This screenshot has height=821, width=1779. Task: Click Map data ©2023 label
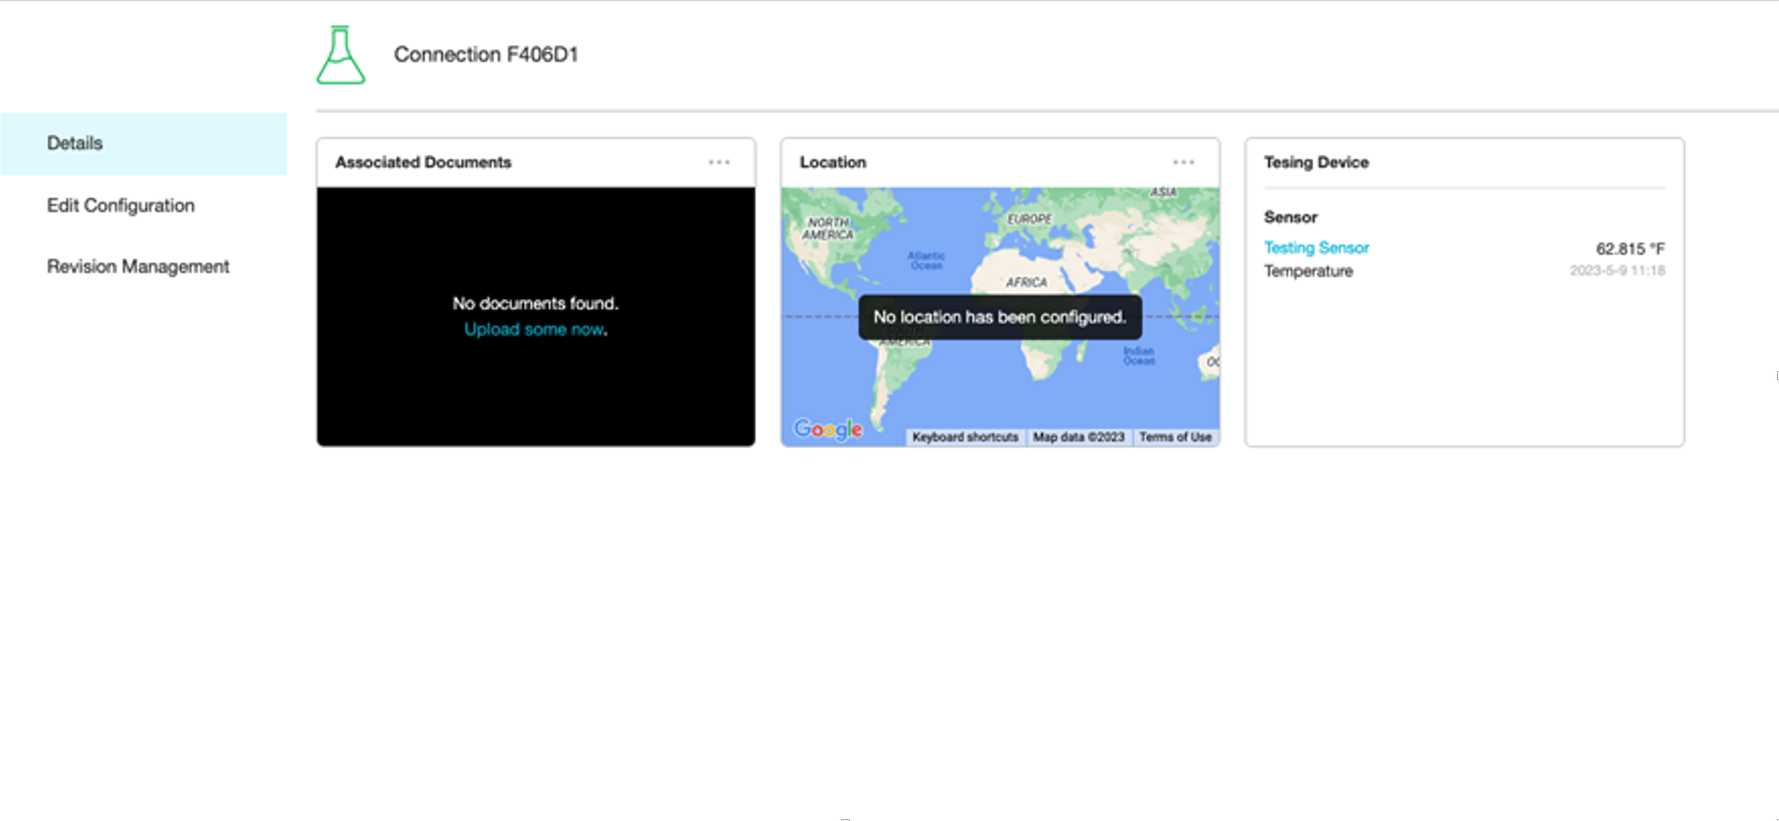[x=1078, y=437]
